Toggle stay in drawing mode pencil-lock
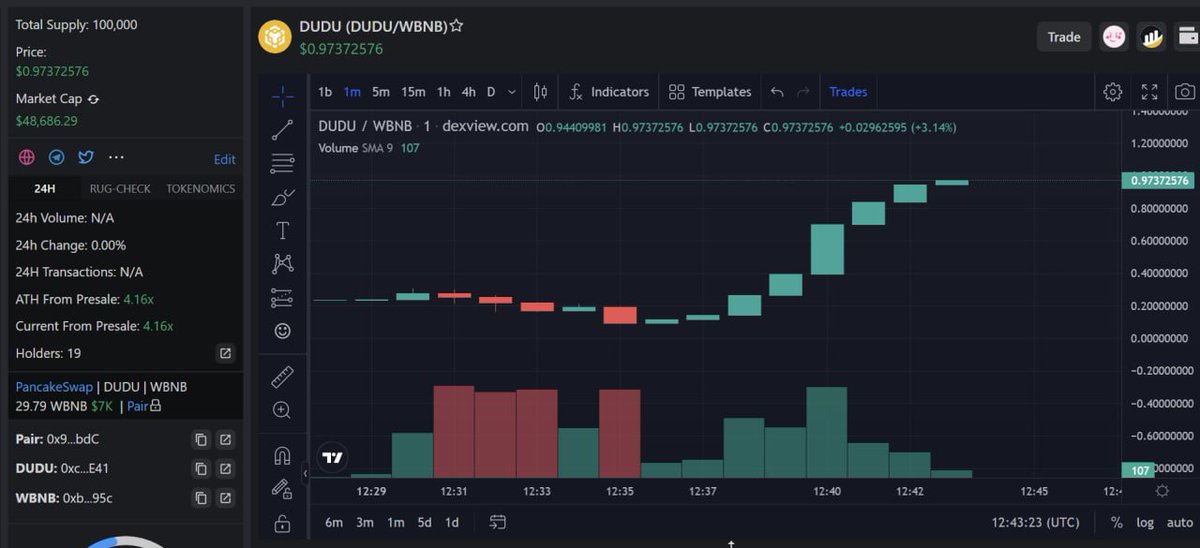This screenshot has height=548, width=1200. [283, 489]
